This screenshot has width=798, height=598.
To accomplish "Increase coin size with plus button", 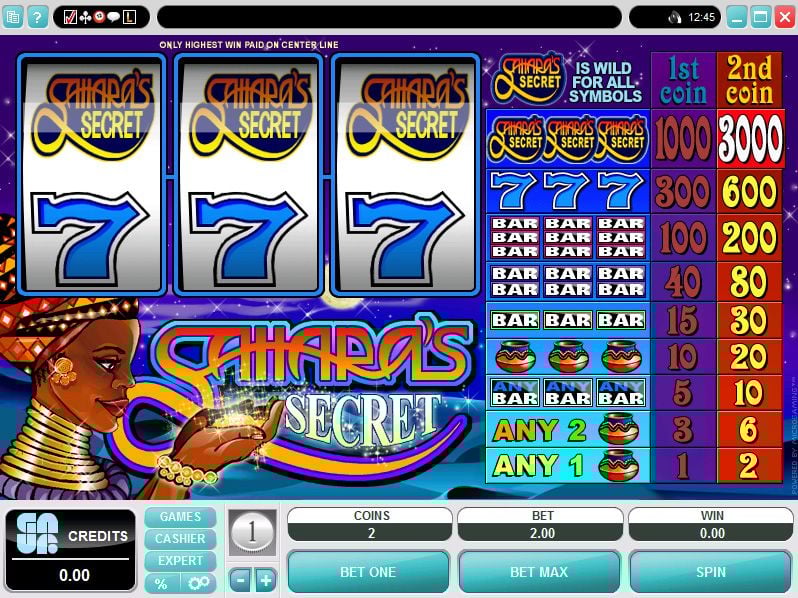I will (266, 580).
